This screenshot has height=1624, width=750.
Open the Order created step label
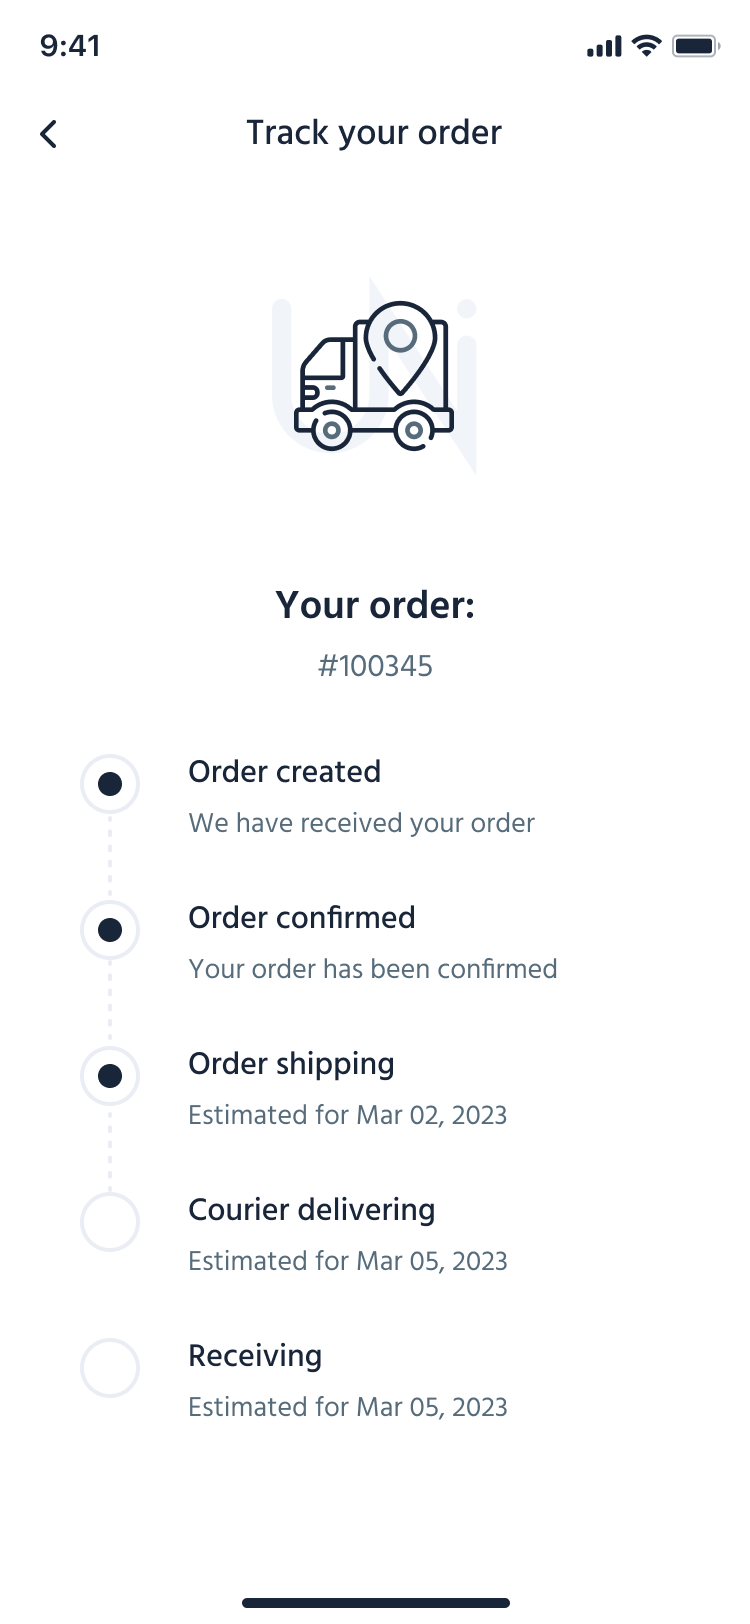point(285,772)
